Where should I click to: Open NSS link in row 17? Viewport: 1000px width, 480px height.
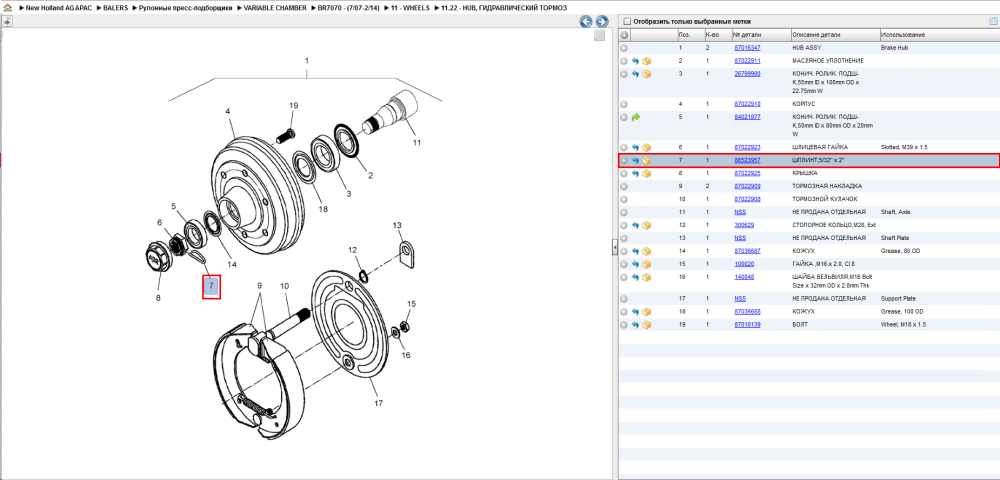pyautogui.click(x=740, y=298)
